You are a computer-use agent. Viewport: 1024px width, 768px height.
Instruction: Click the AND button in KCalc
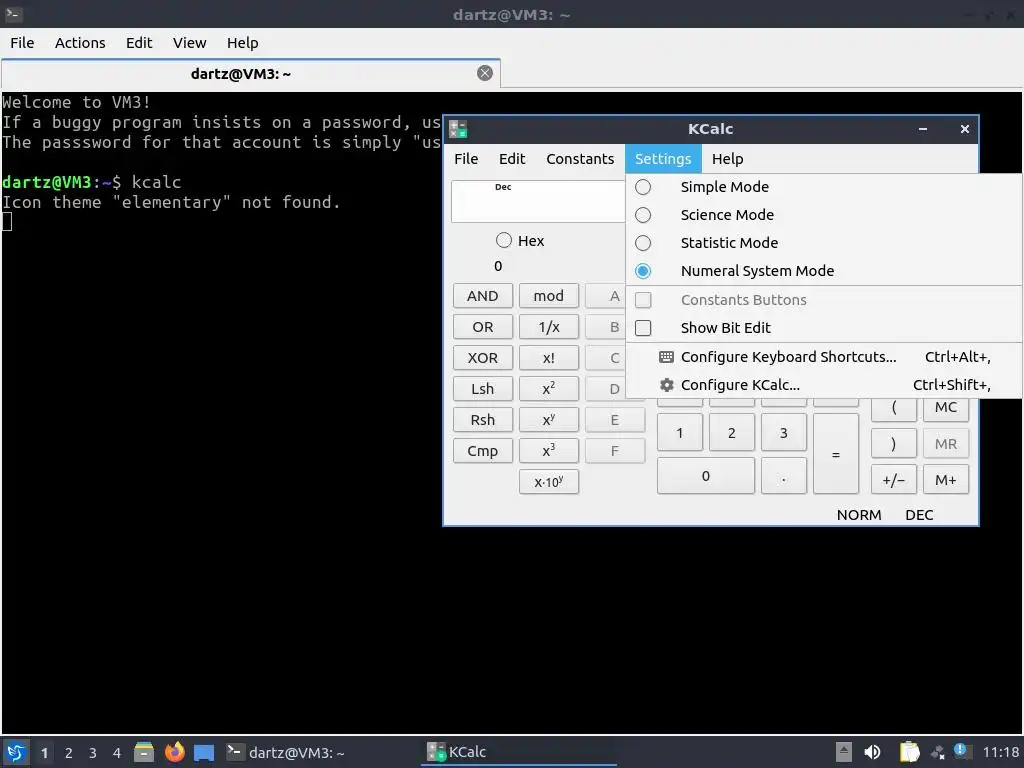click(483, 296)
